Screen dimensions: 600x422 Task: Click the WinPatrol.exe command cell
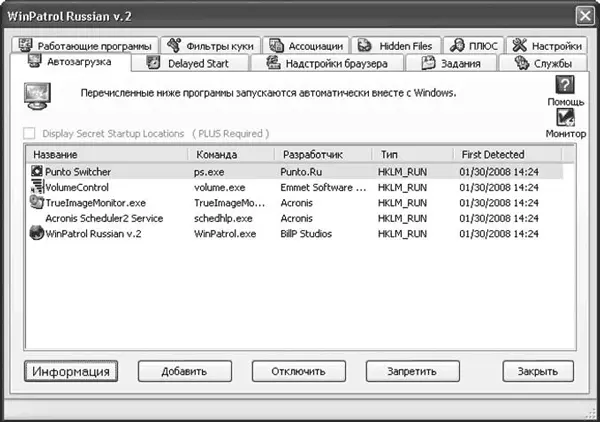coord(225,234)
